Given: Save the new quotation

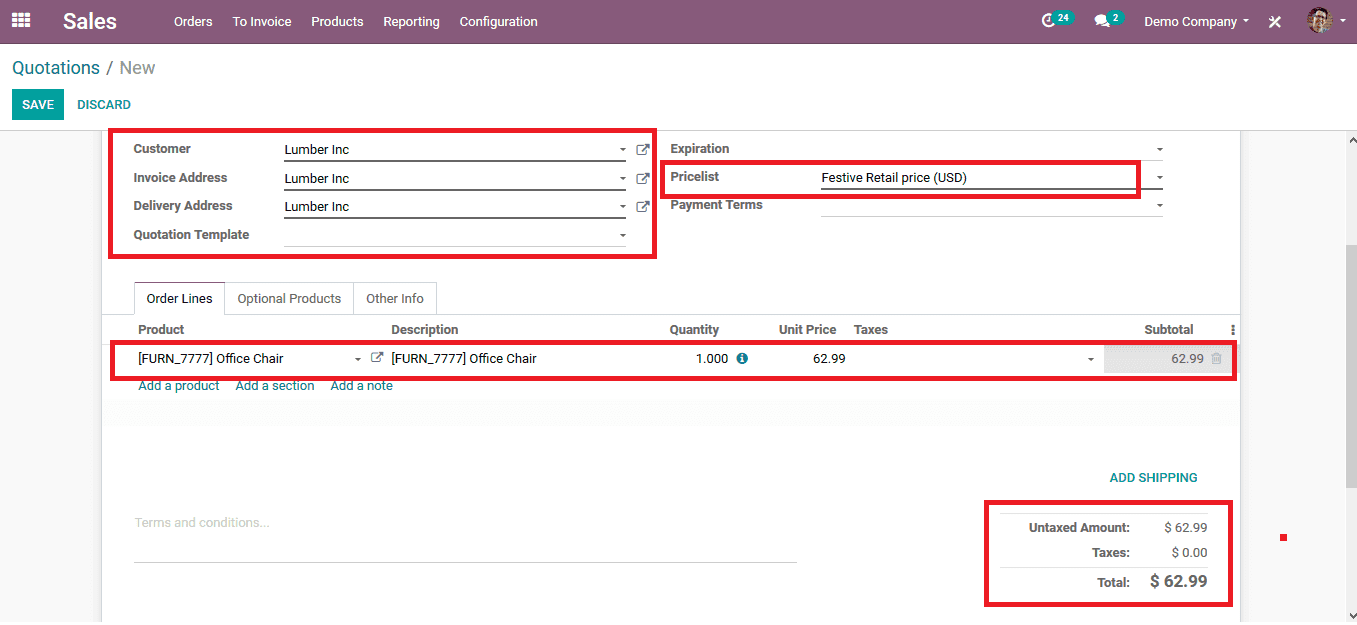Looking at the screenshot, I should point(38,105).
